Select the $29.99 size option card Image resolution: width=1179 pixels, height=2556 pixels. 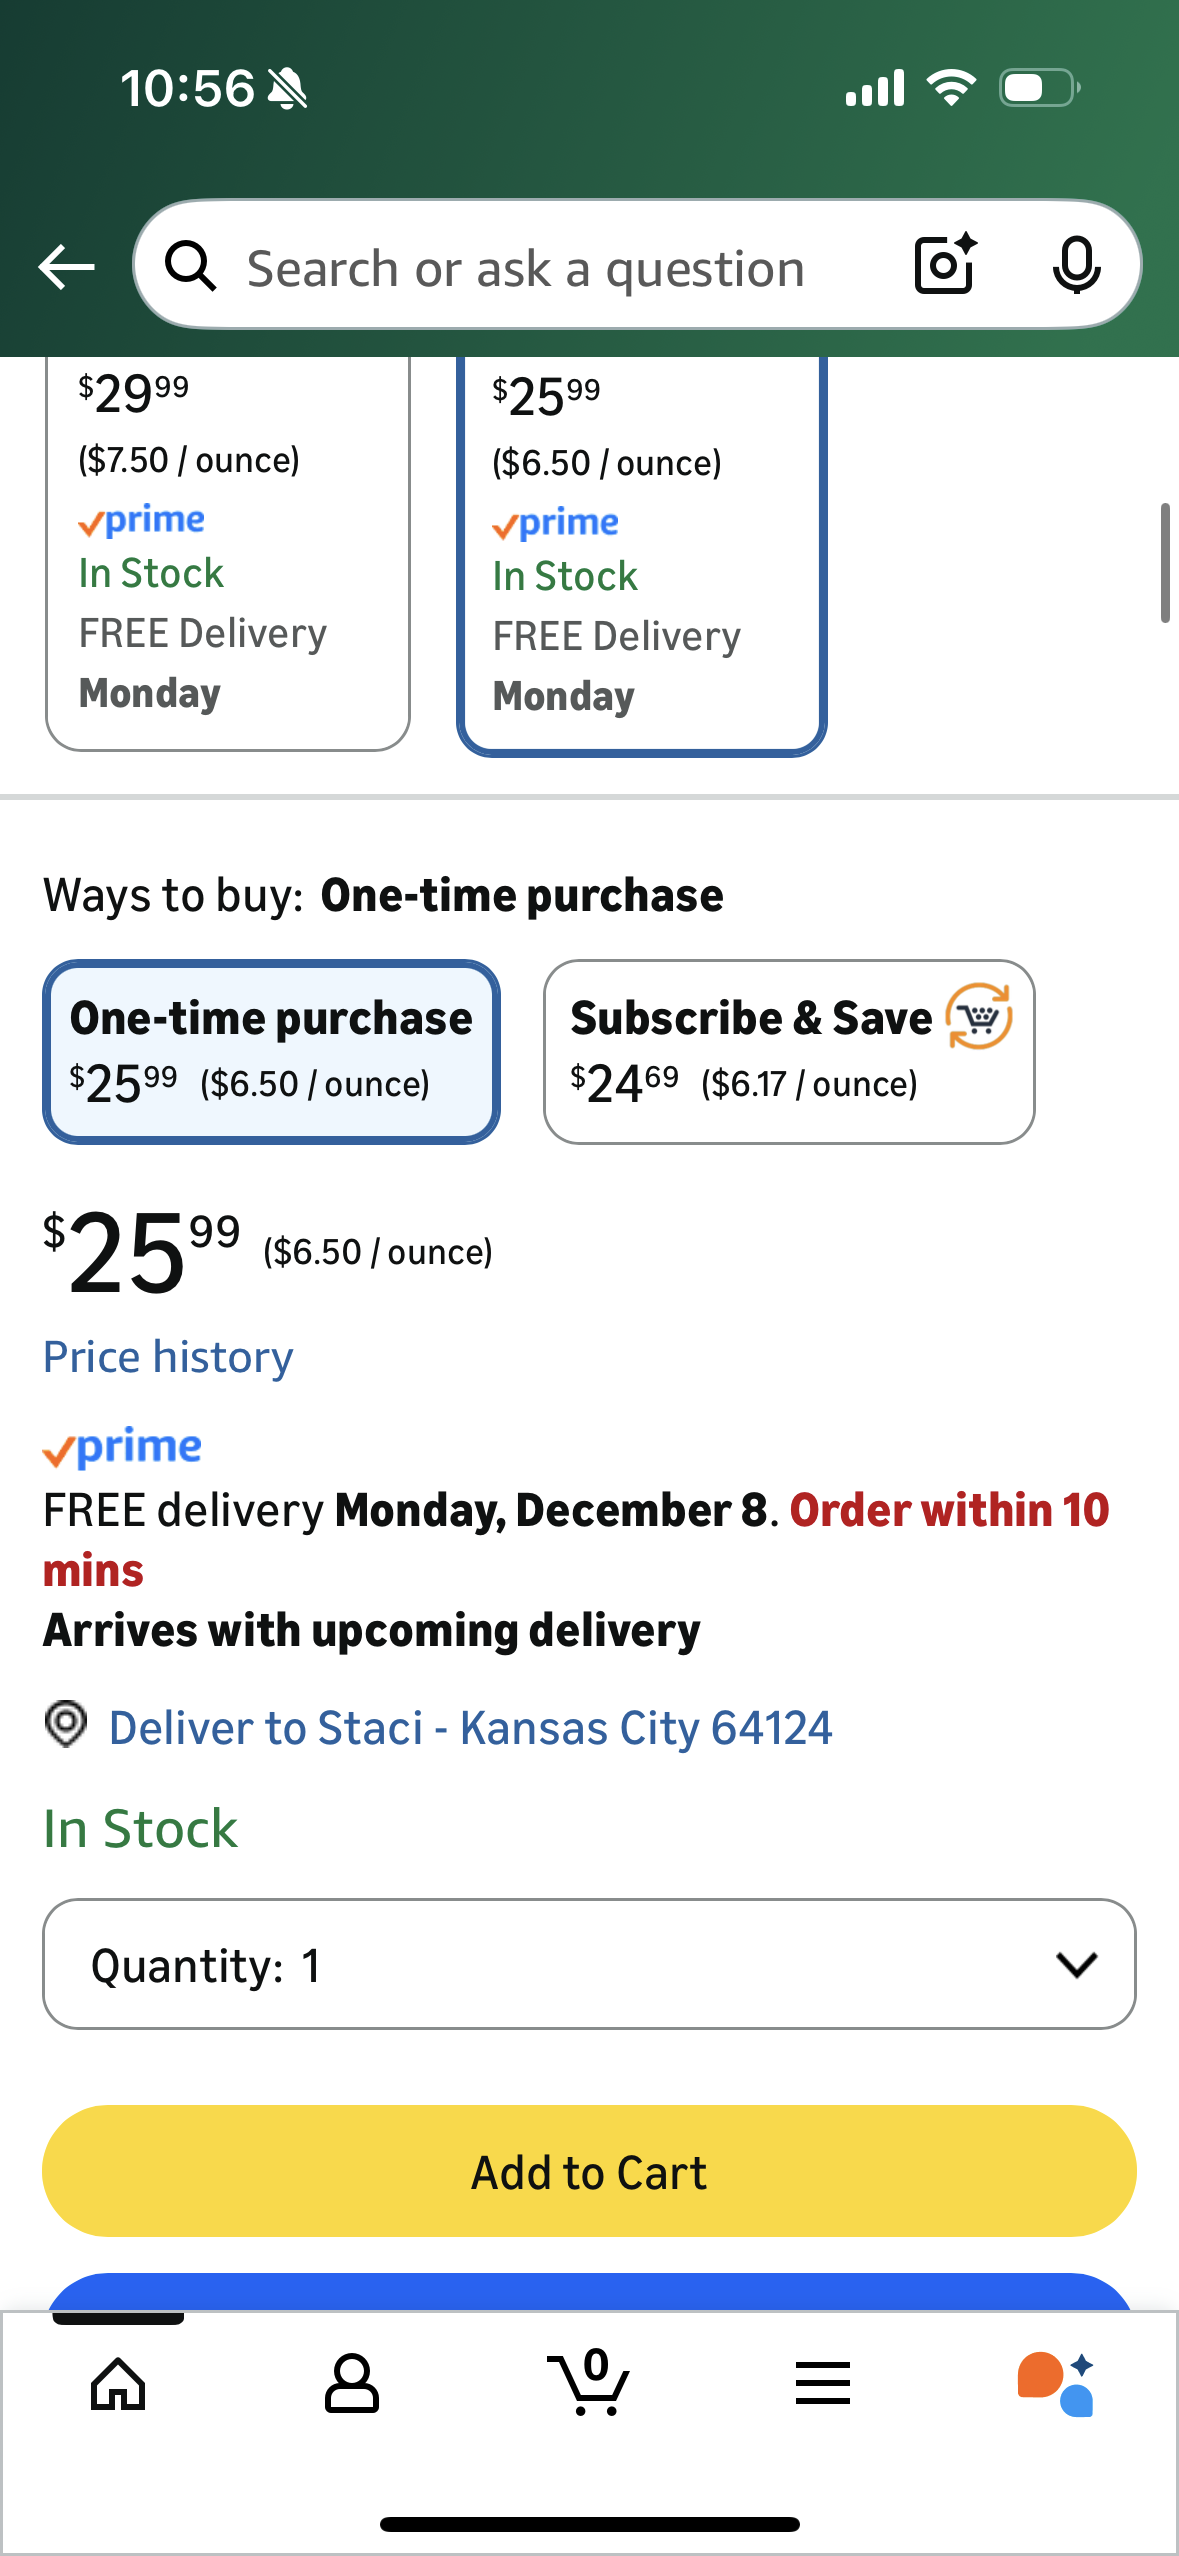pos(228,550)
